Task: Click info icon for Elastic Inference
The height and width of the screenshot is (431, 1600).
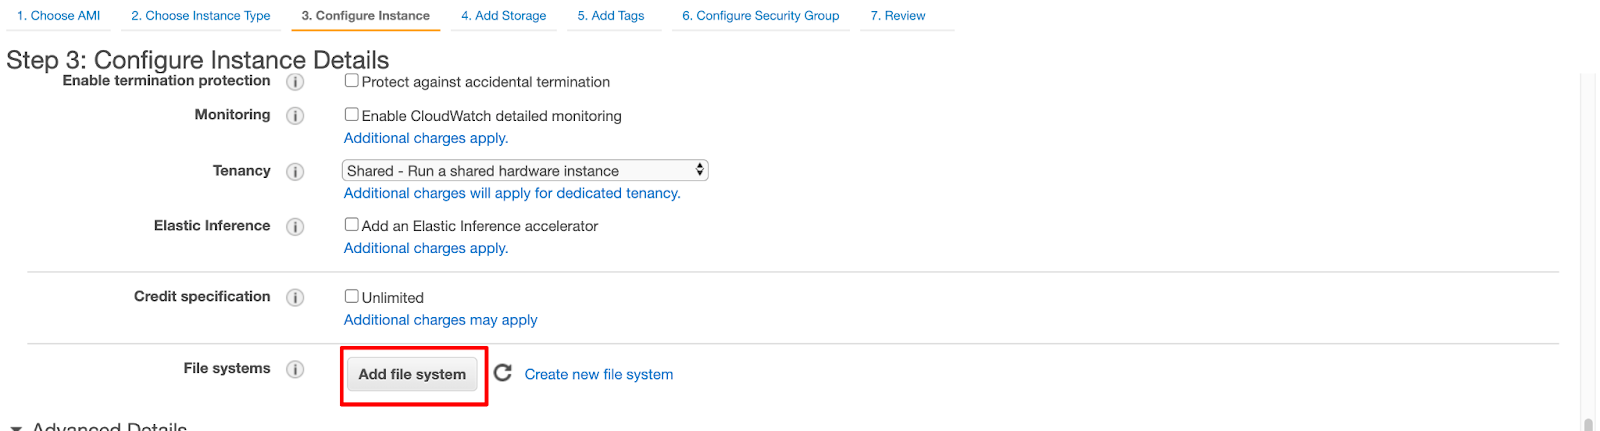Action: tap(295, 227)
